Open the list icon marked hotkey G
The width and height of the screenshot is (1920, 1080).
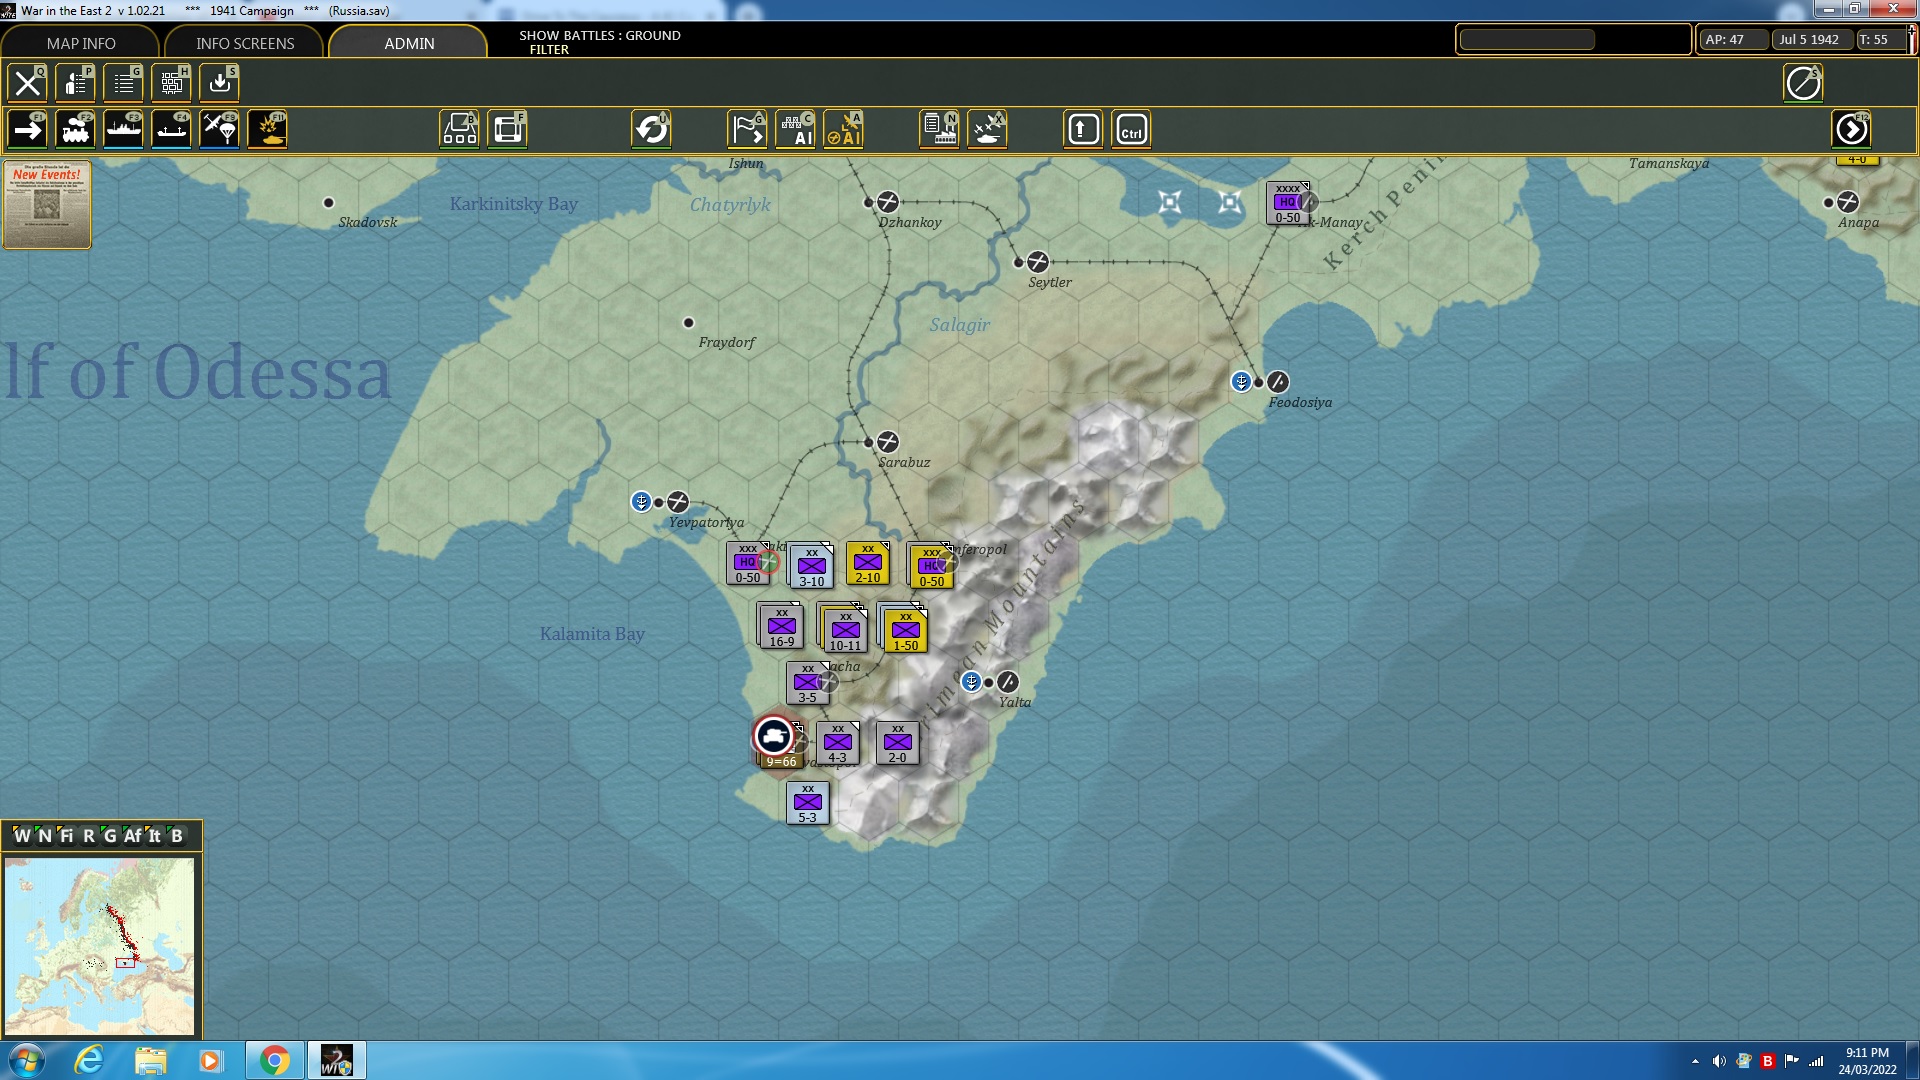click(124, 83)
